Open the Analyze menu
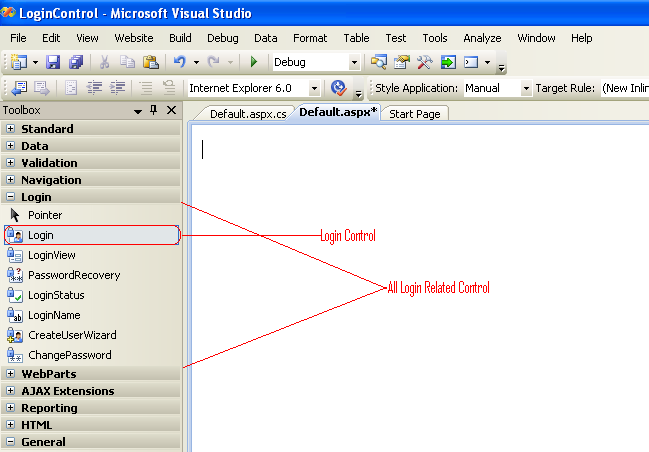649x452 pixels. (x=482, y=38)
